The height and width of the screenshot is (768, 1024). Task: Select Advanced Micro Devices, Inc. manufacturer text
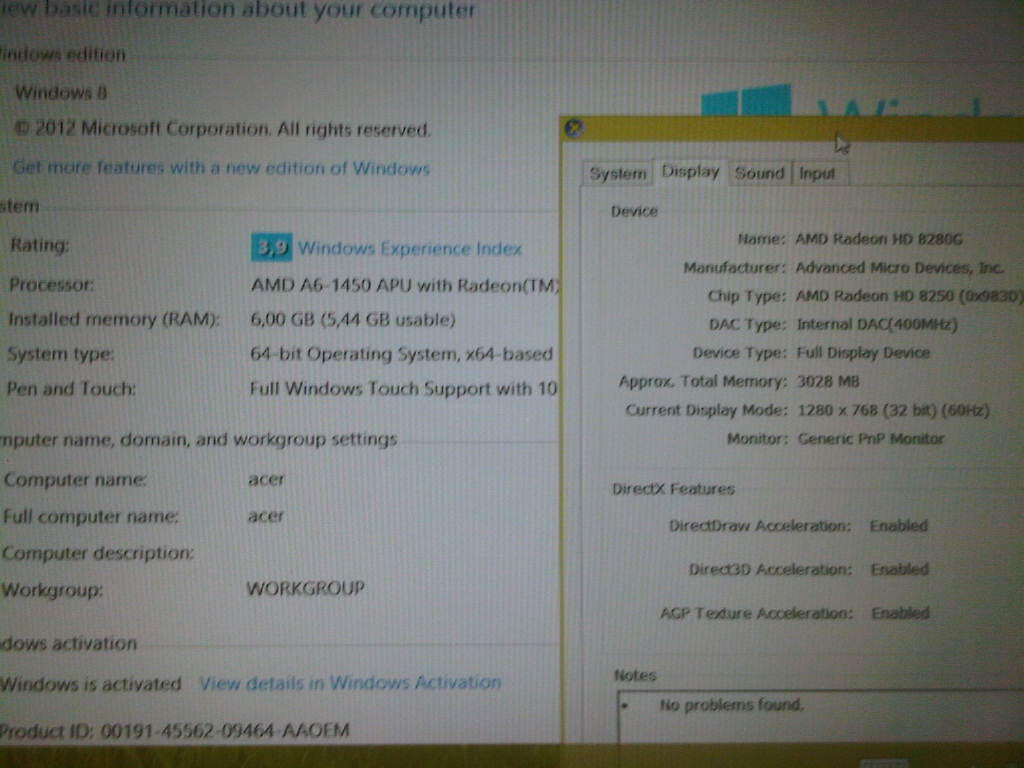(899, 268)
